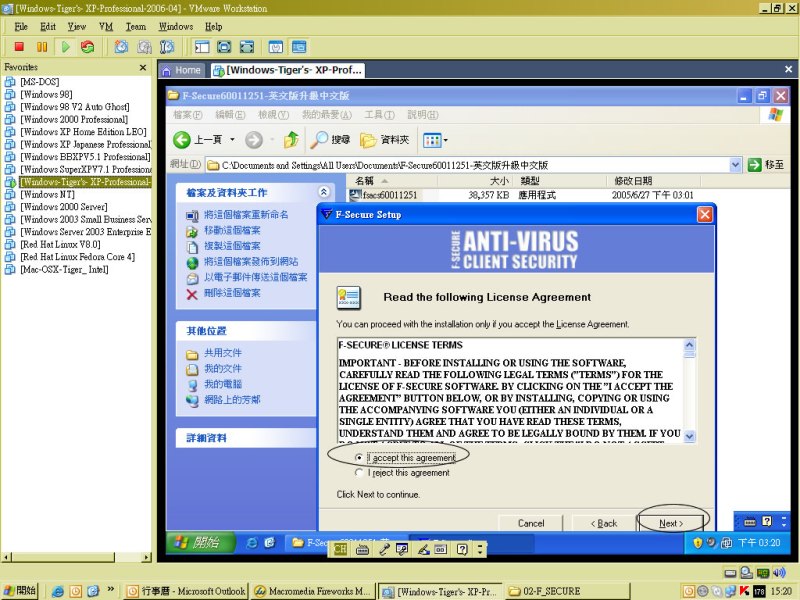Toggle the sidebar display toolbar icon
The width and height of the screenshot is (800, 600).
click(202, 47)
